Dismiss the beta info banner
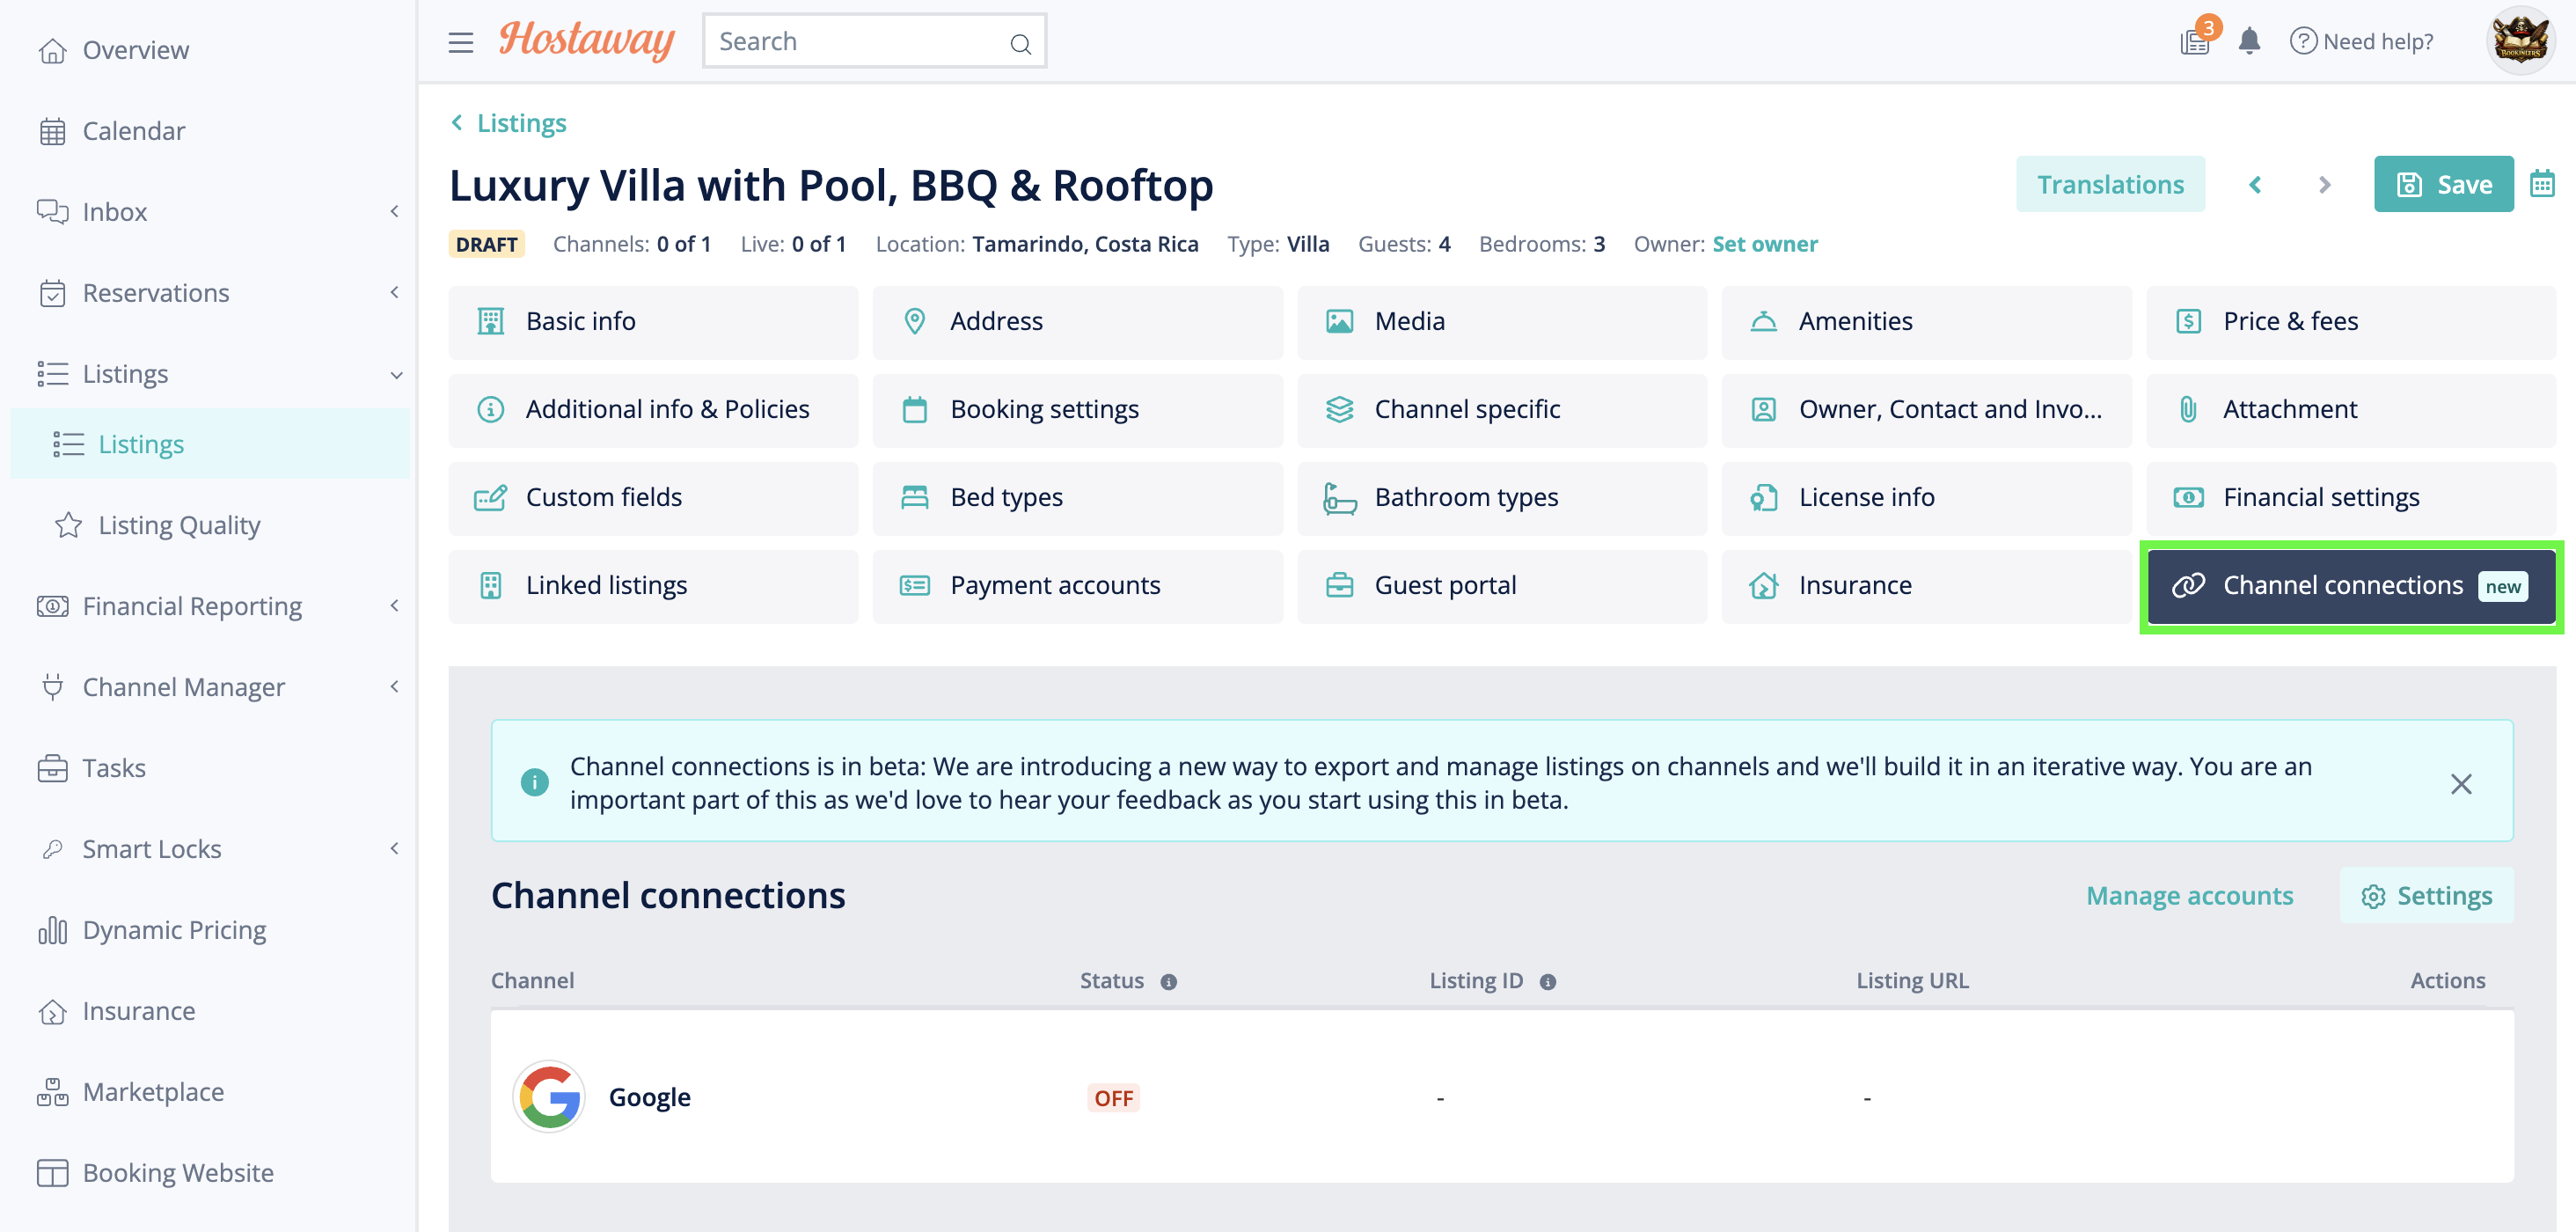The height and width of the screenshot is (1232, 2576). (2461, 784)
